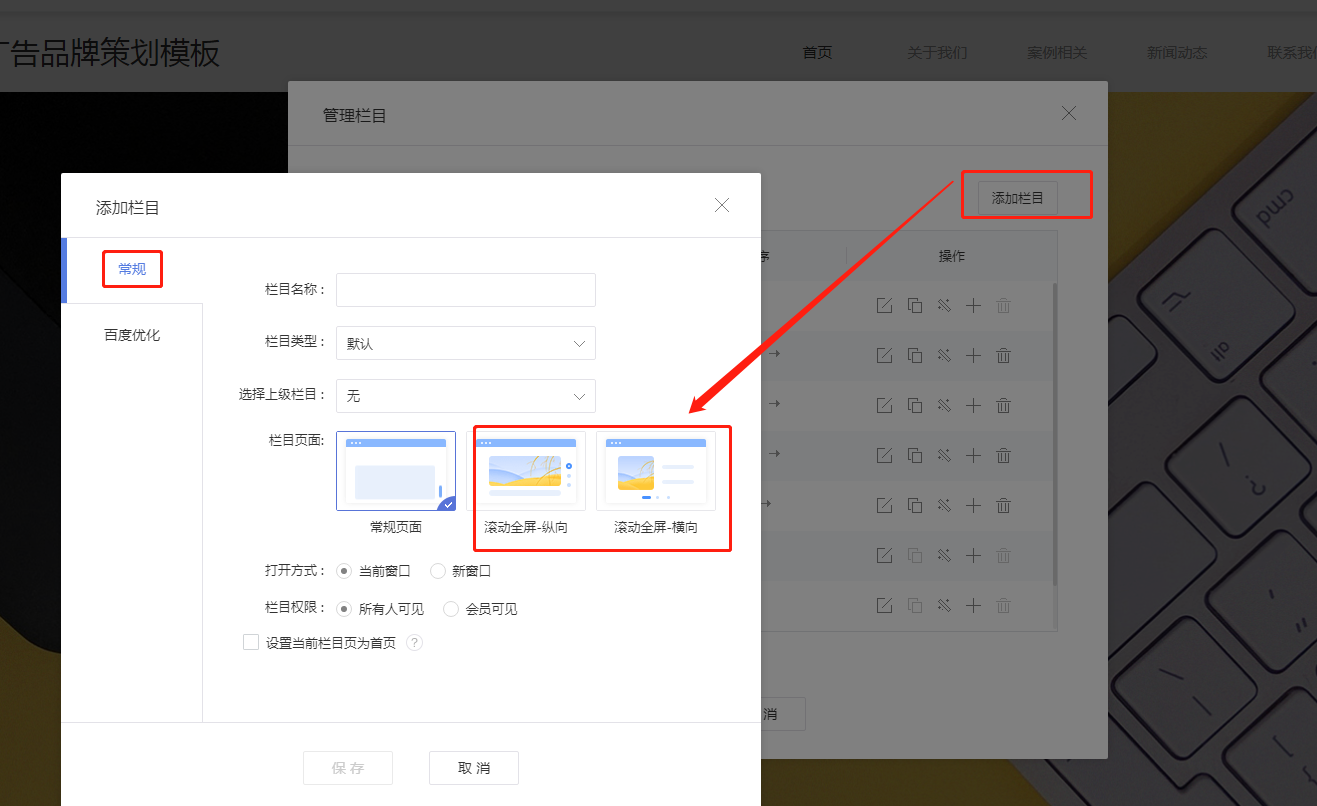The width and height of the screenshot is (1317, 806).
Task: Click edit icon in bottom row of 管理栏目 table
Action: [884, 605]
